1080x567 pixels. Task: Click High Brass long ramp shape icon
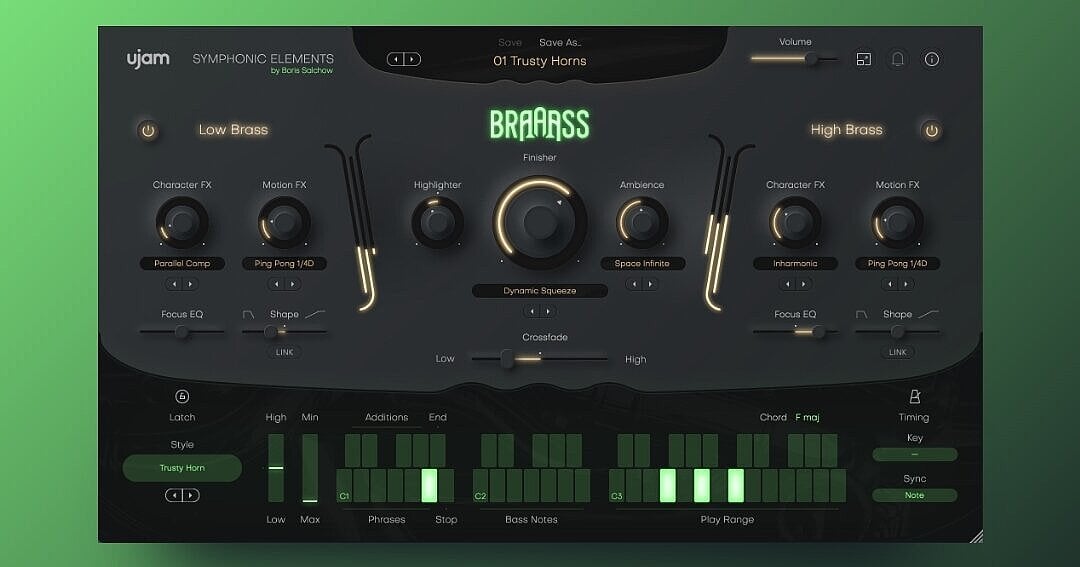pos(928,314)
